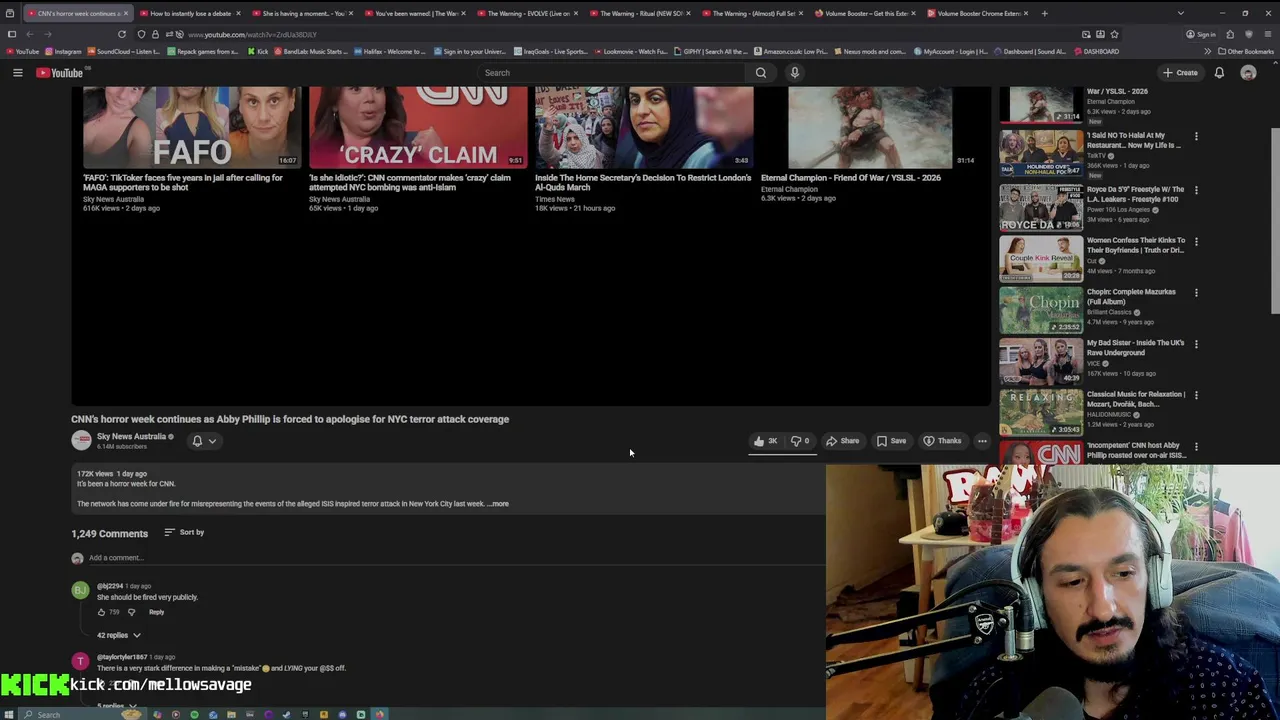
Task: Open options for Royce Da 5'9" Freestyle video
Action: coord(1196,190)
